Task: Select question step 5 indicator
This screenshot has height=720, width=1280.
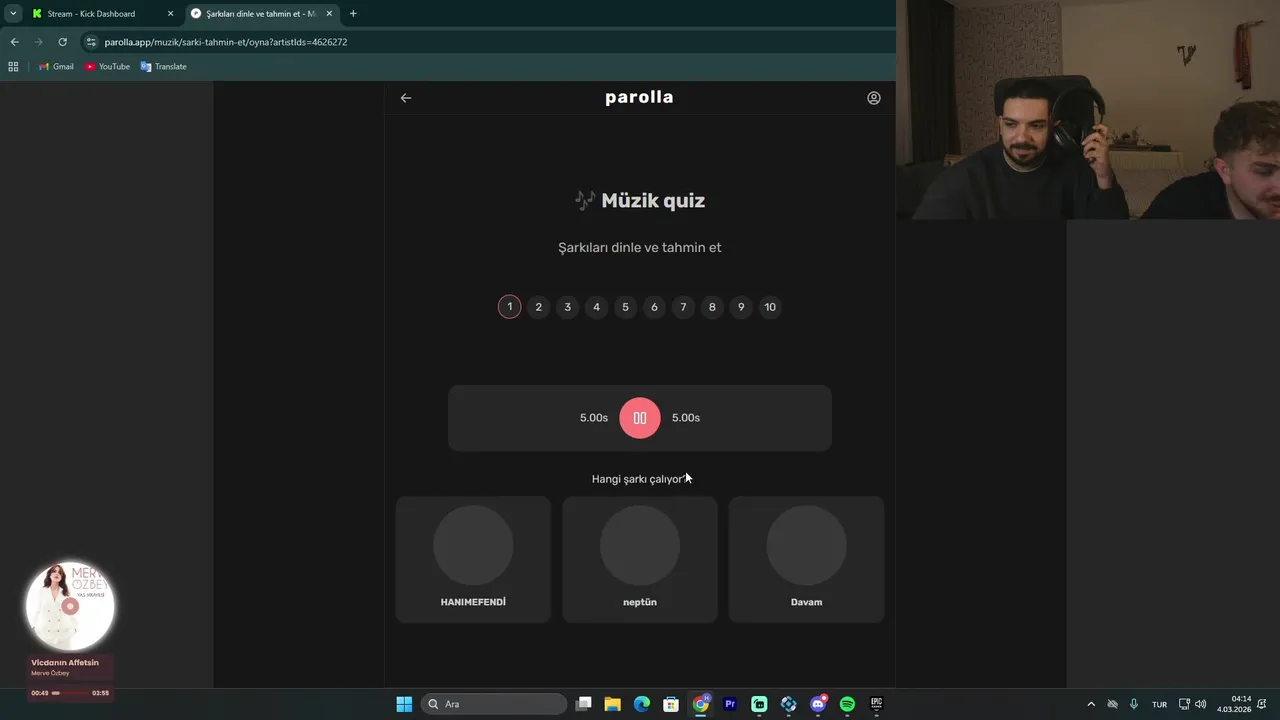Action: click(625, 307)
